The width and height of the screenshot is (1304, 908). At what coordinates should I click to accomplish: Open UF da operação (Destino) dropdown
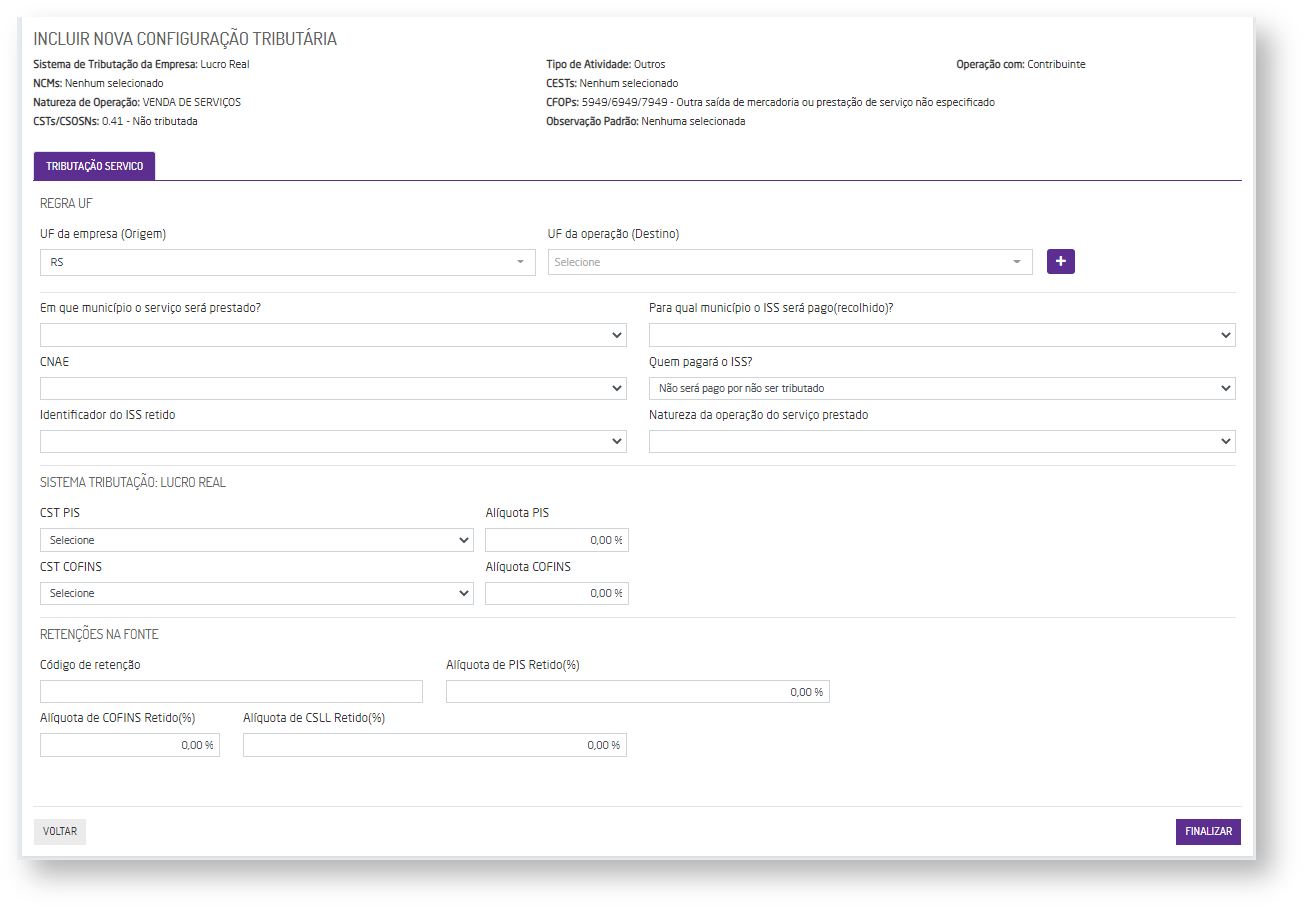pyautogui.click(x=790, y=262)
